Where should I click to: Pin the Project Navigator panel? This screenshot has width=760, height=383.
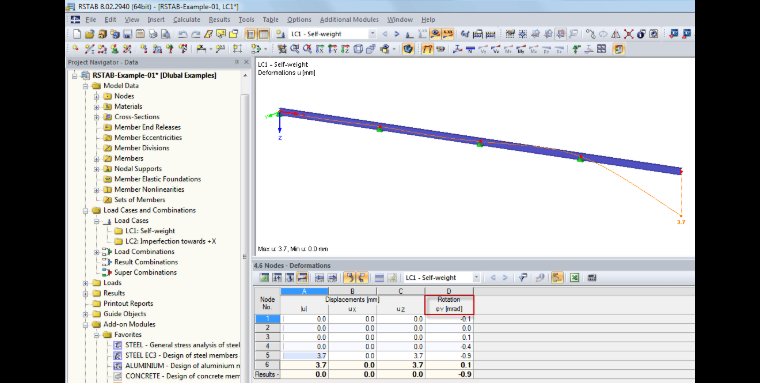pyautogui.click(x=237, y=63)
